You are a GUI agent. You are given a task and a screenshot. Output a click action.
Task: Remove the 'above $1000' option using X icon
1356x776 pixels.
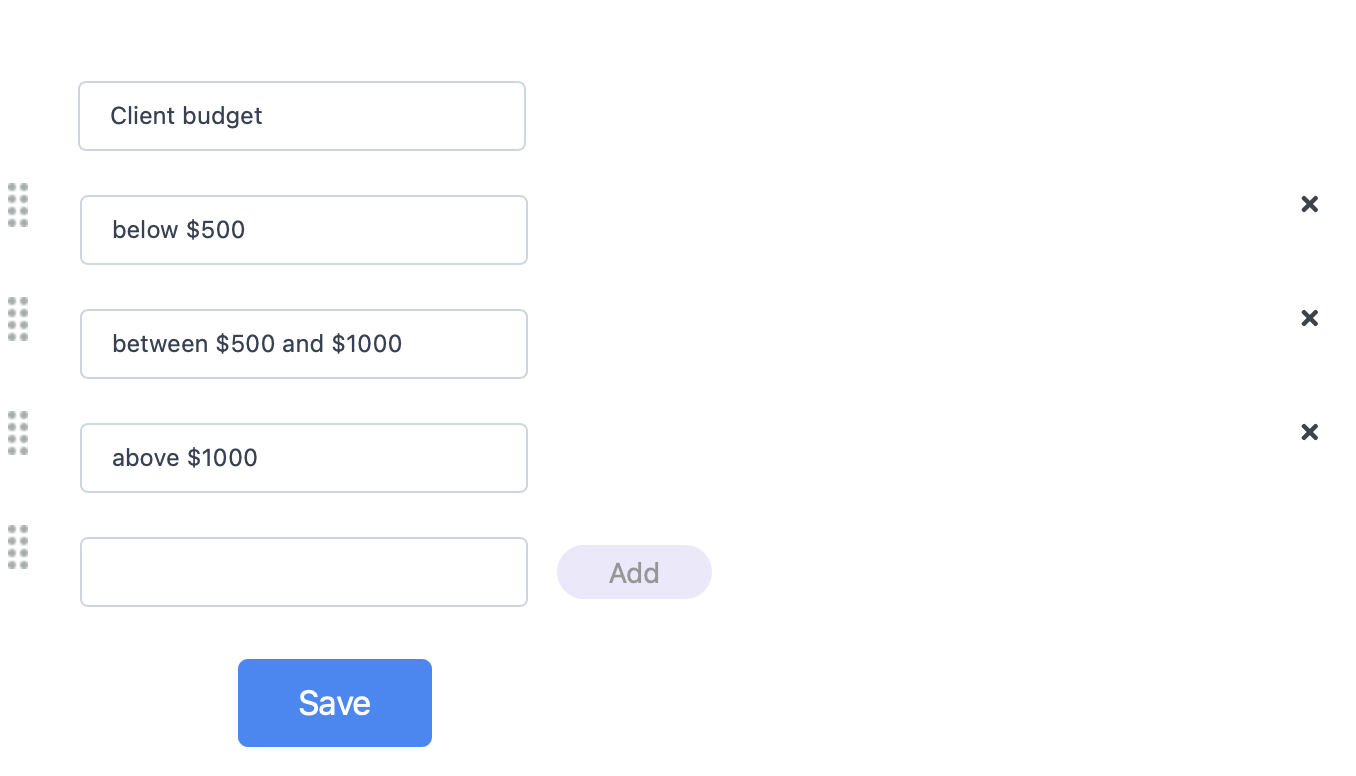1309,432
